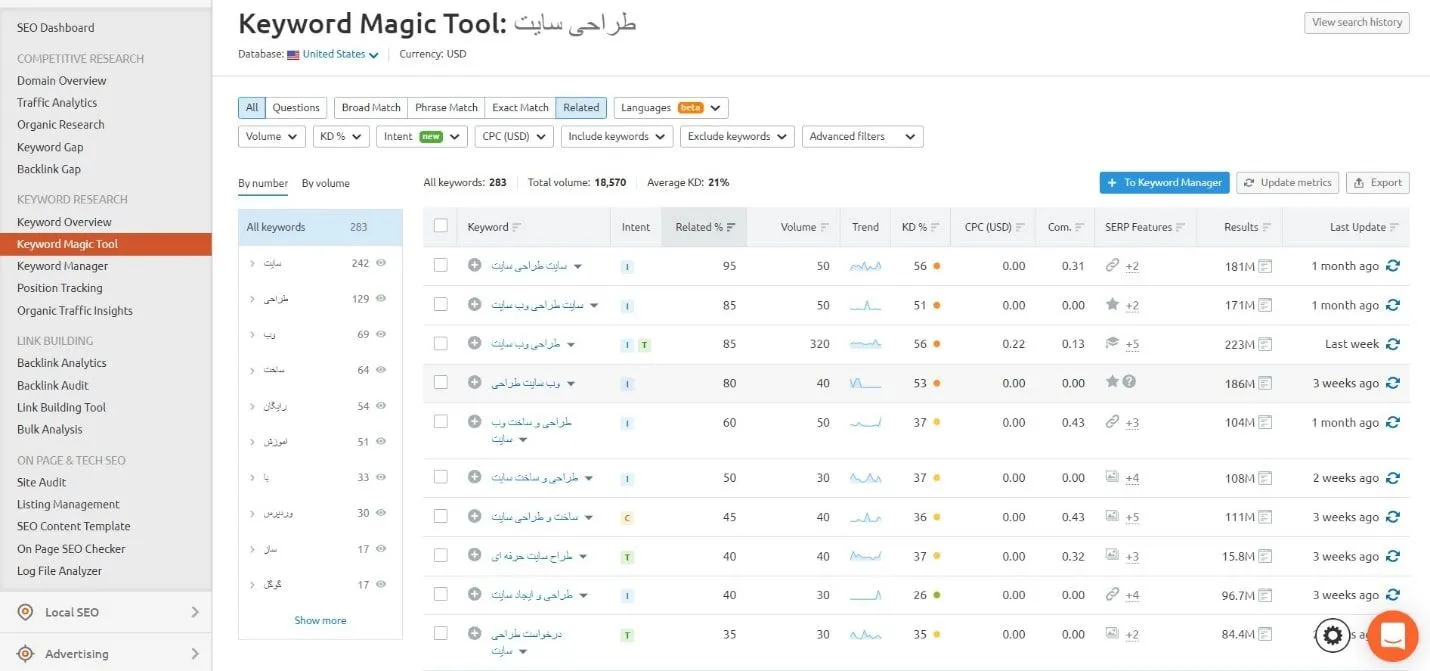Add the Related 45 keyword with plus icon
This screenshot has width=1430, height=671.
pos(474,516)
